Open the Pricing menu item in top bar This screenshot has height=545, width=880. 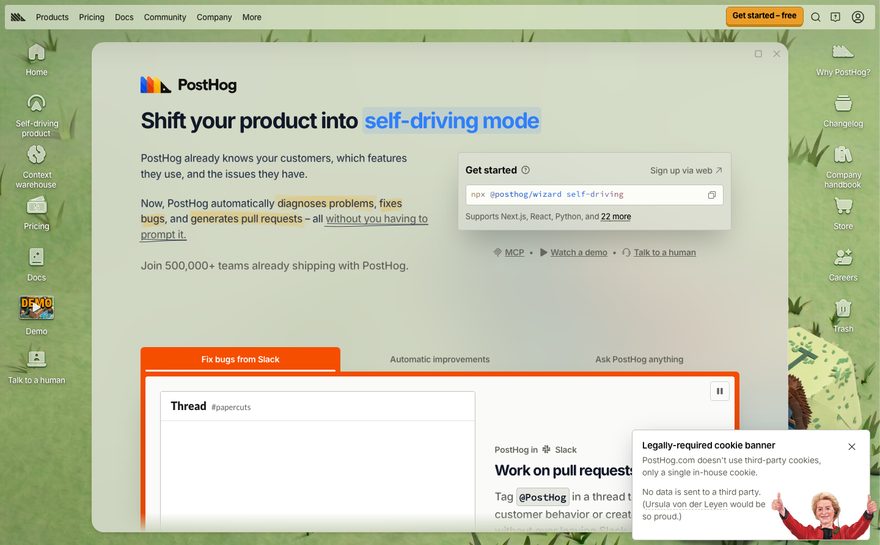pos(91,17)
